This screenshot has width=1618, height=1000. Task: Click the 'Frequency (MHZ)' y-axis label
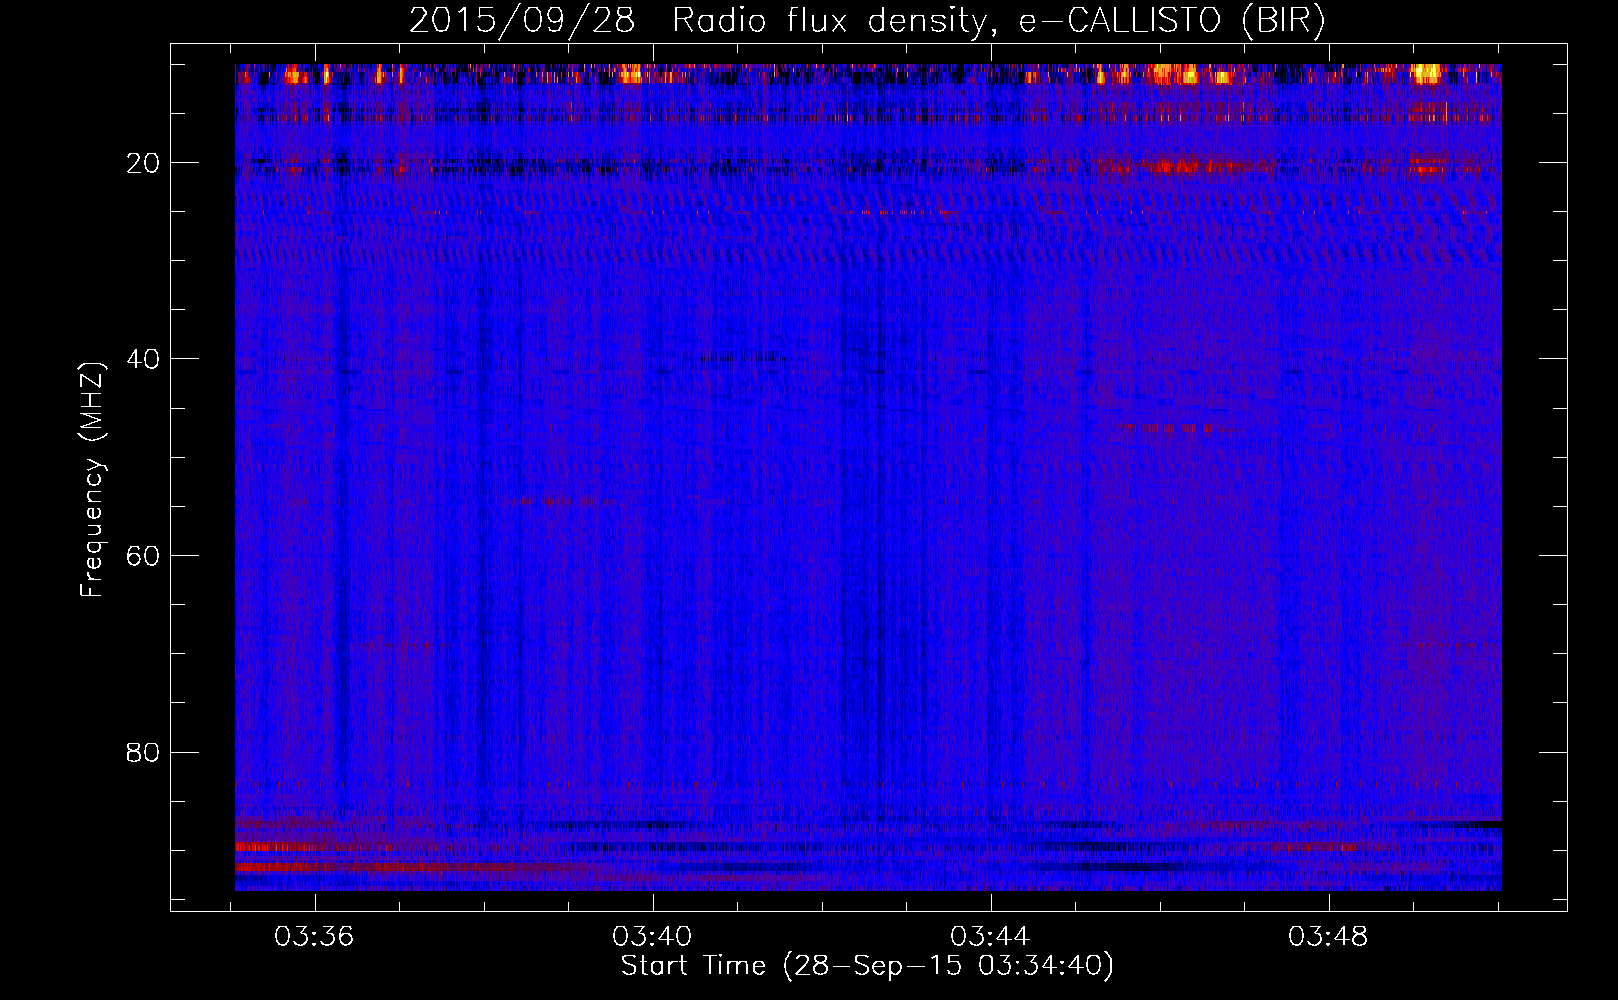[x=92, y=481]
